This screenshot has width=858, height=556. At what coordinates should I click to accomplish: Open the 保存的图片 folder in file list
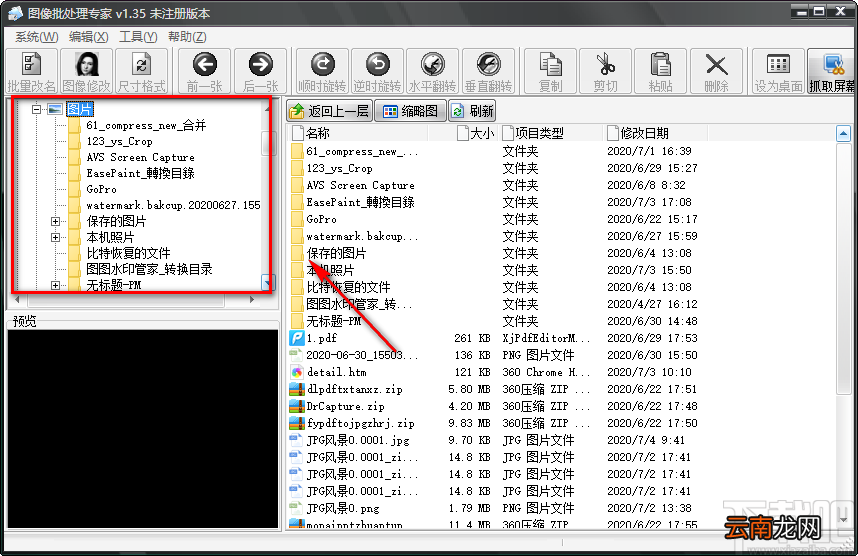[x=336, y=253]
